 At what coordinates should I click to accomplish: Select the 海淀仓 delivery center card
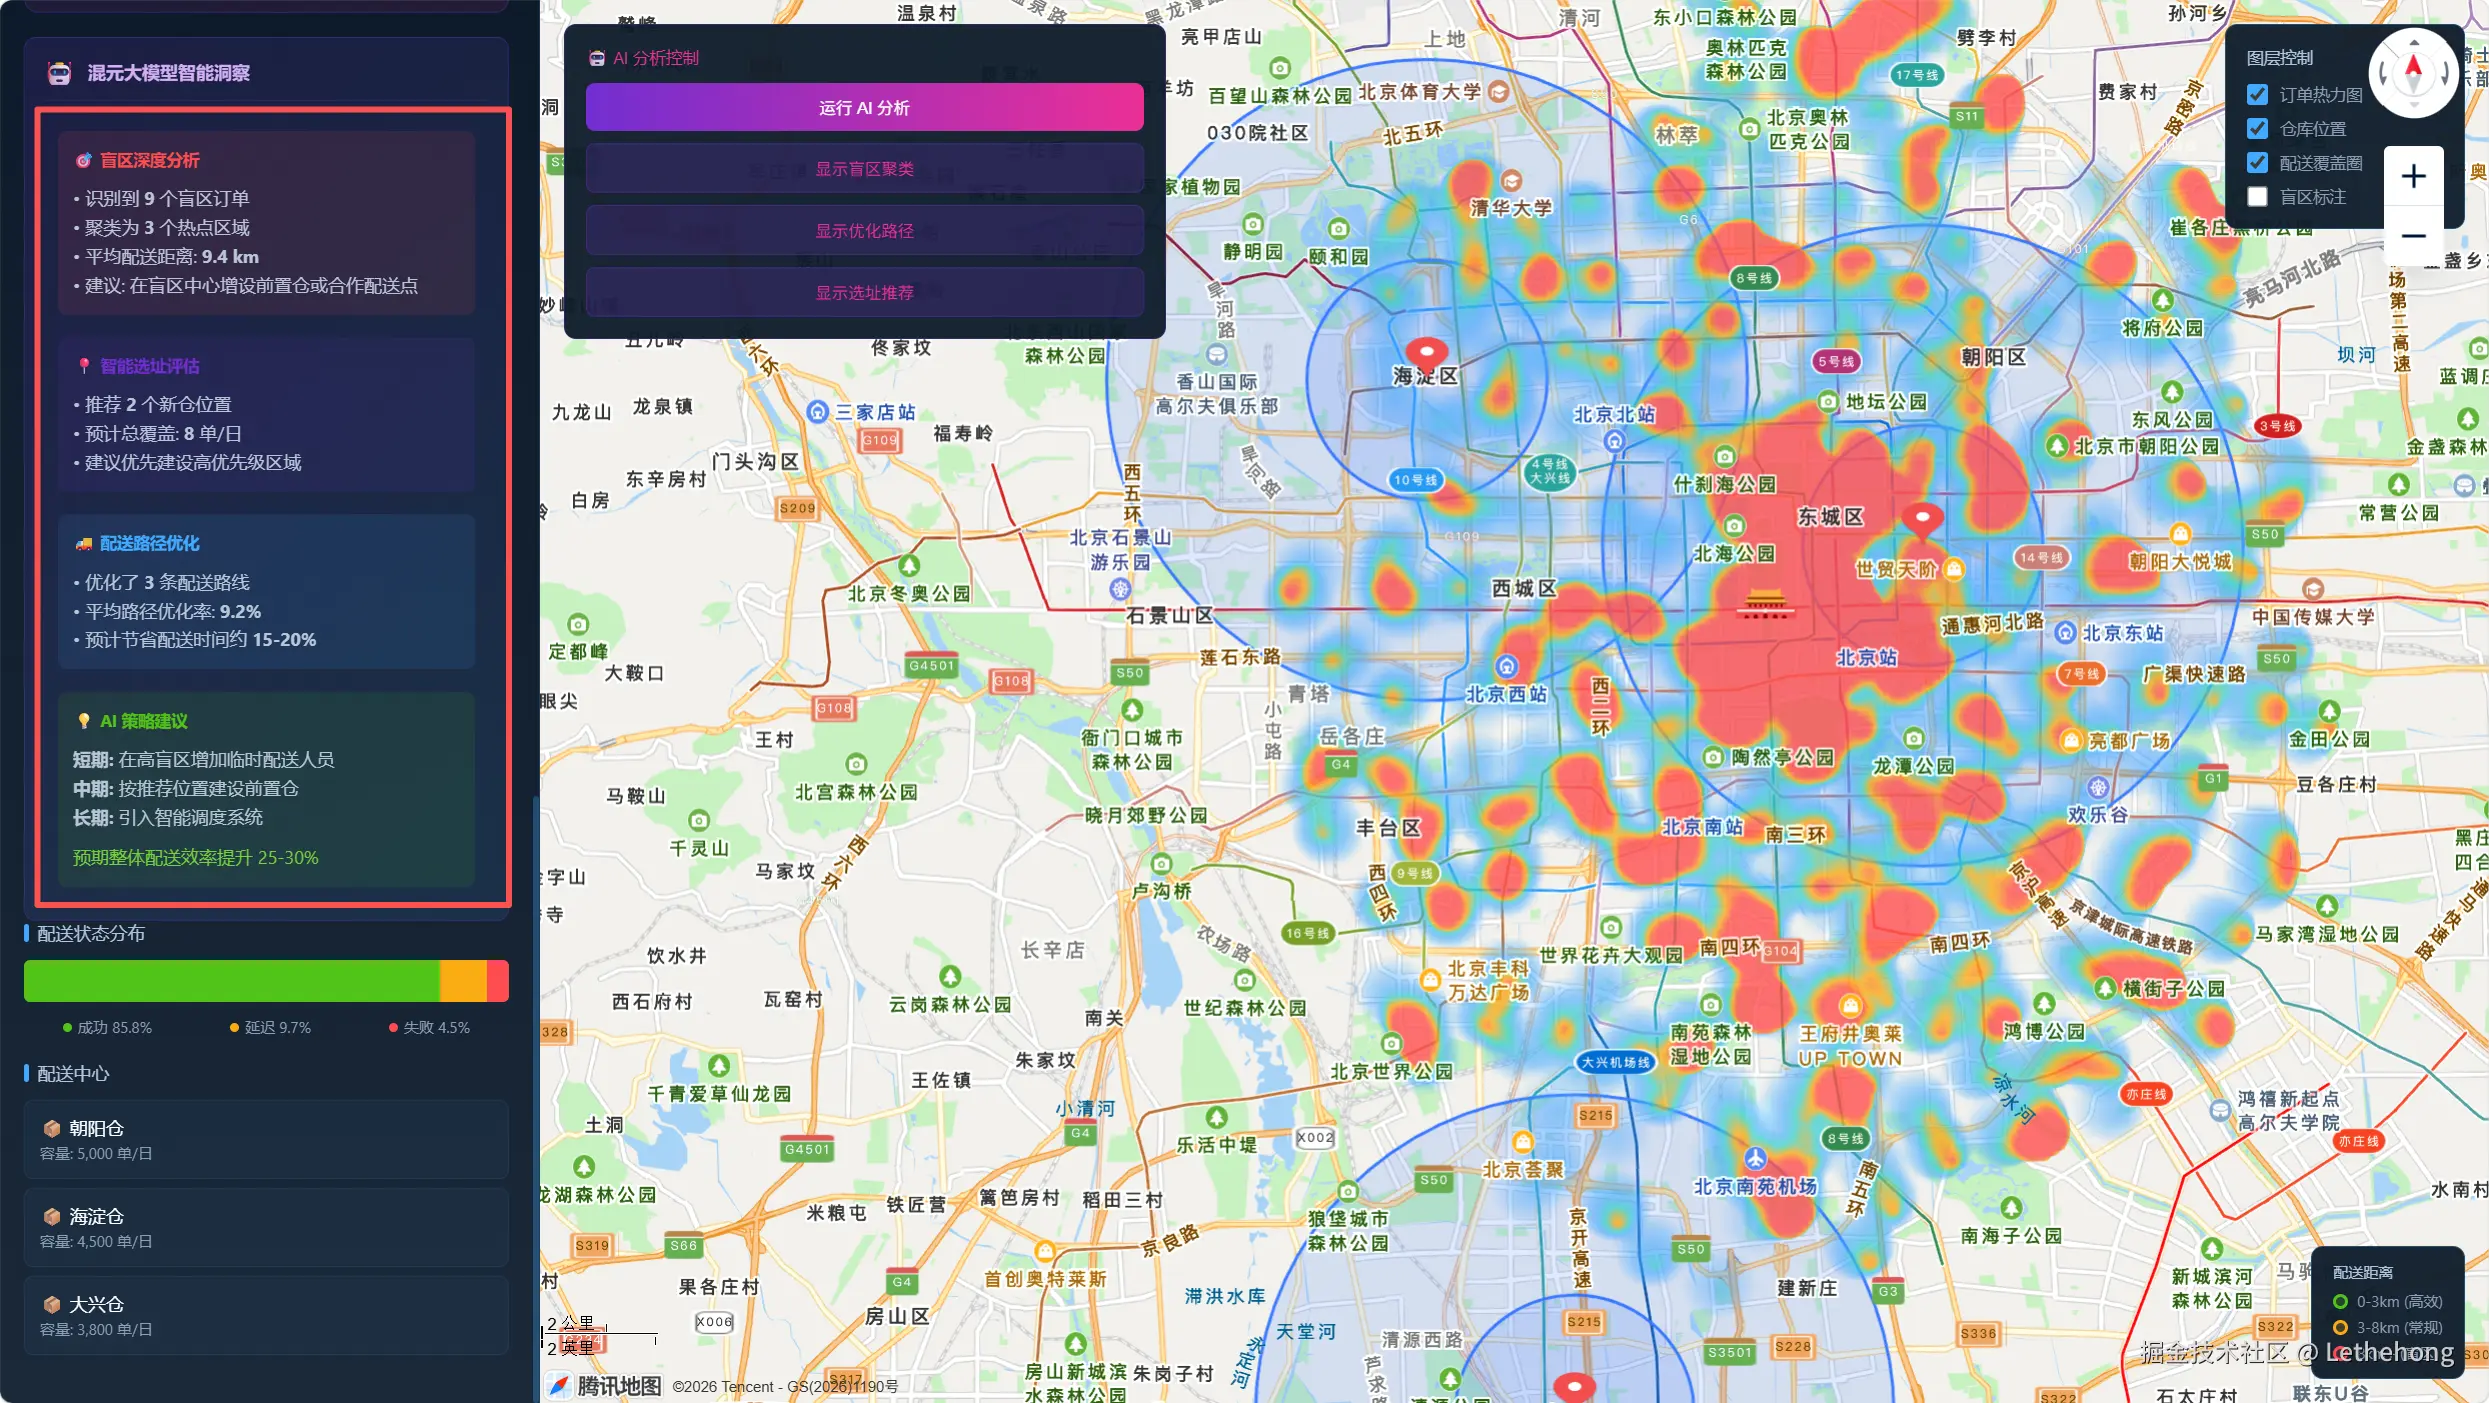coord(266,1227)
